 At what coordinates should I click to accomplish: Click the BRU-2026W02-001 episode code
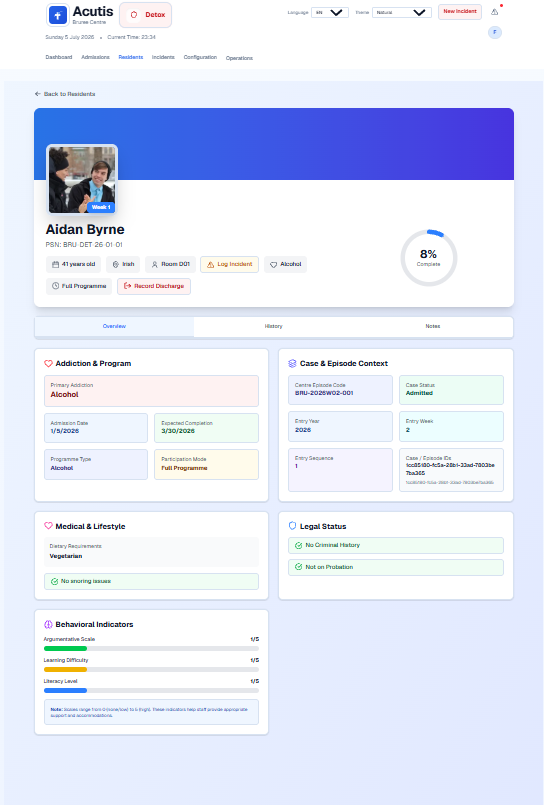[x=324, y=393]
